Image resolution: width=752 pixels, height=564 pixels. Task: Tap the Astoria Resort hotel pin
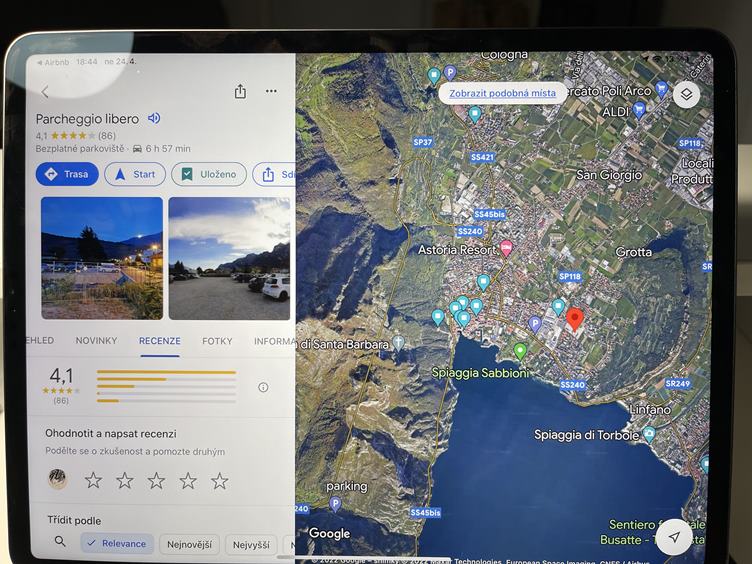click(x=506, y=248)
